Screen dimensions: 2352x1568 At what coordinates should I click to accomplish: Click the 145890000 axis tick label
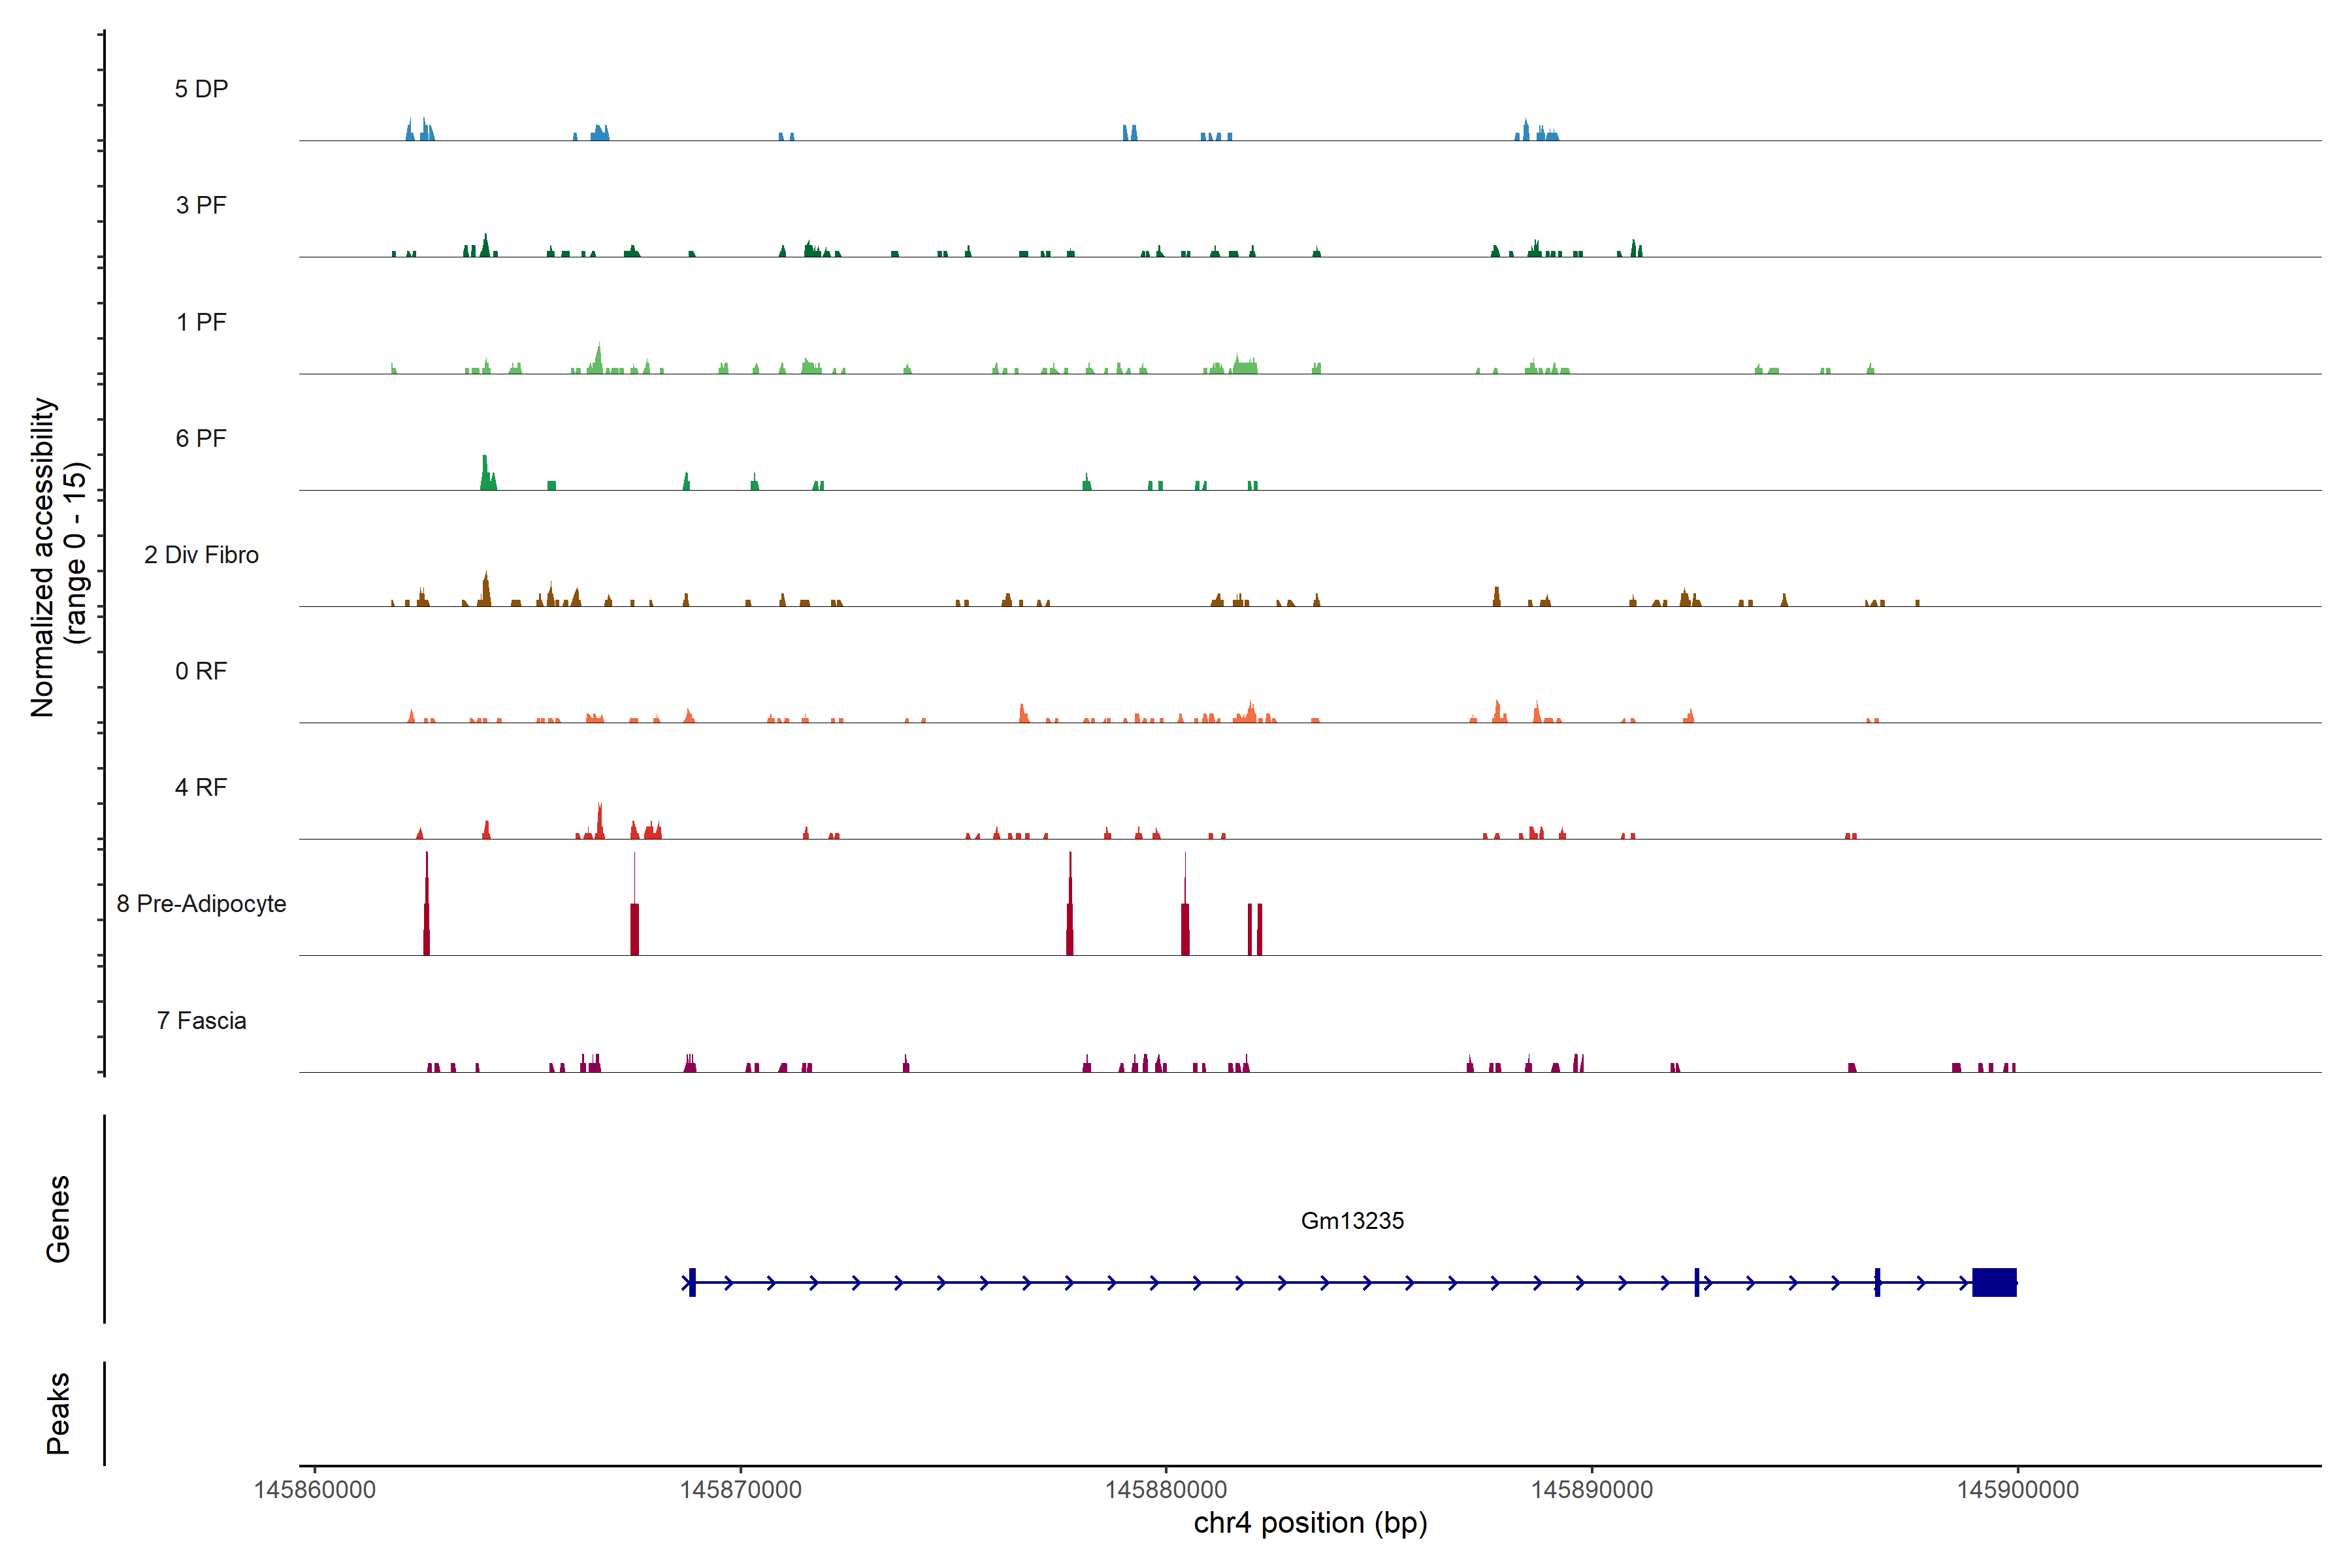tap(1592, 1490)
